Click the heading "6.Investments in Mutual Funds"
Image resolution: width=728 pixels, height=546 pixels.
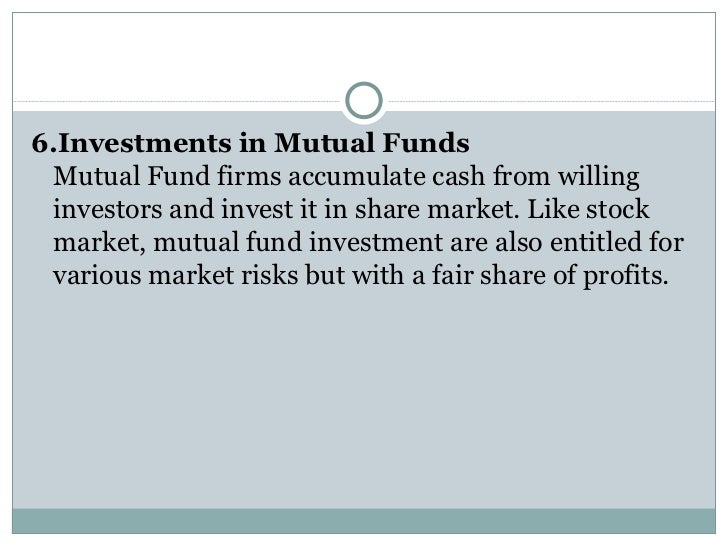click(251, 143)
